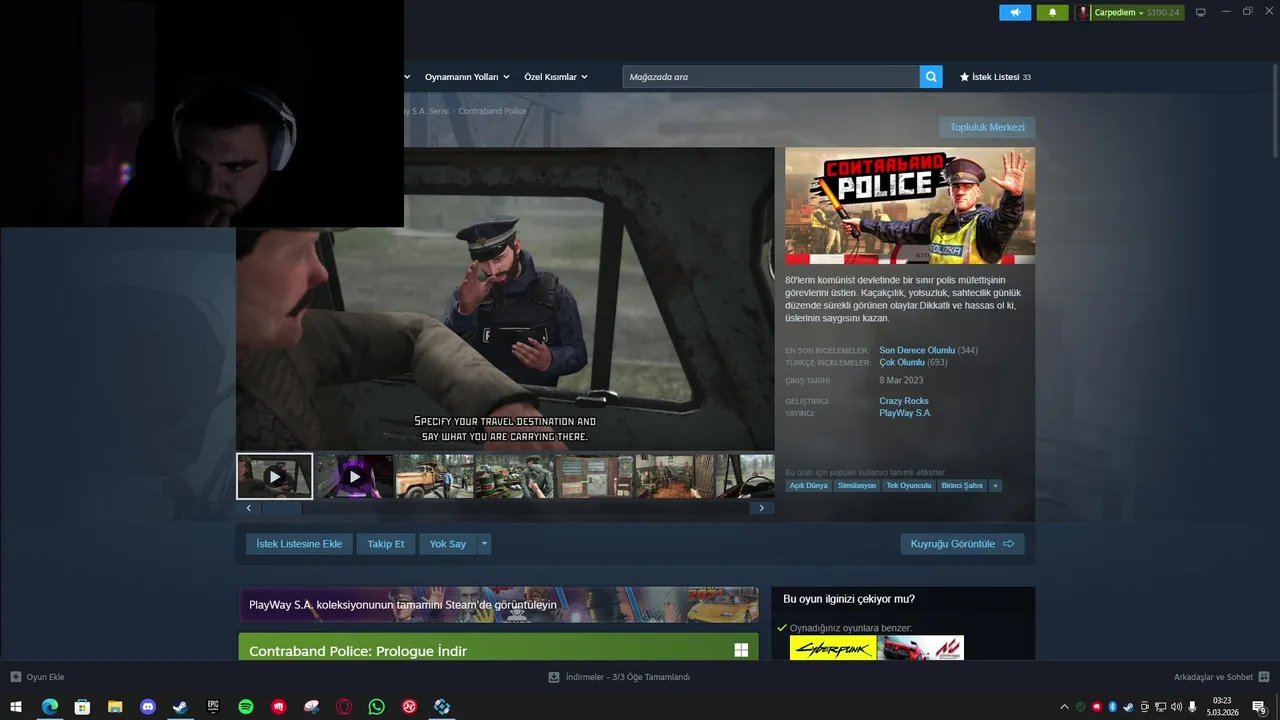The image size is (1280, 720).
Task: Click the store search magnifier button
Action: (x=931, y=77)
